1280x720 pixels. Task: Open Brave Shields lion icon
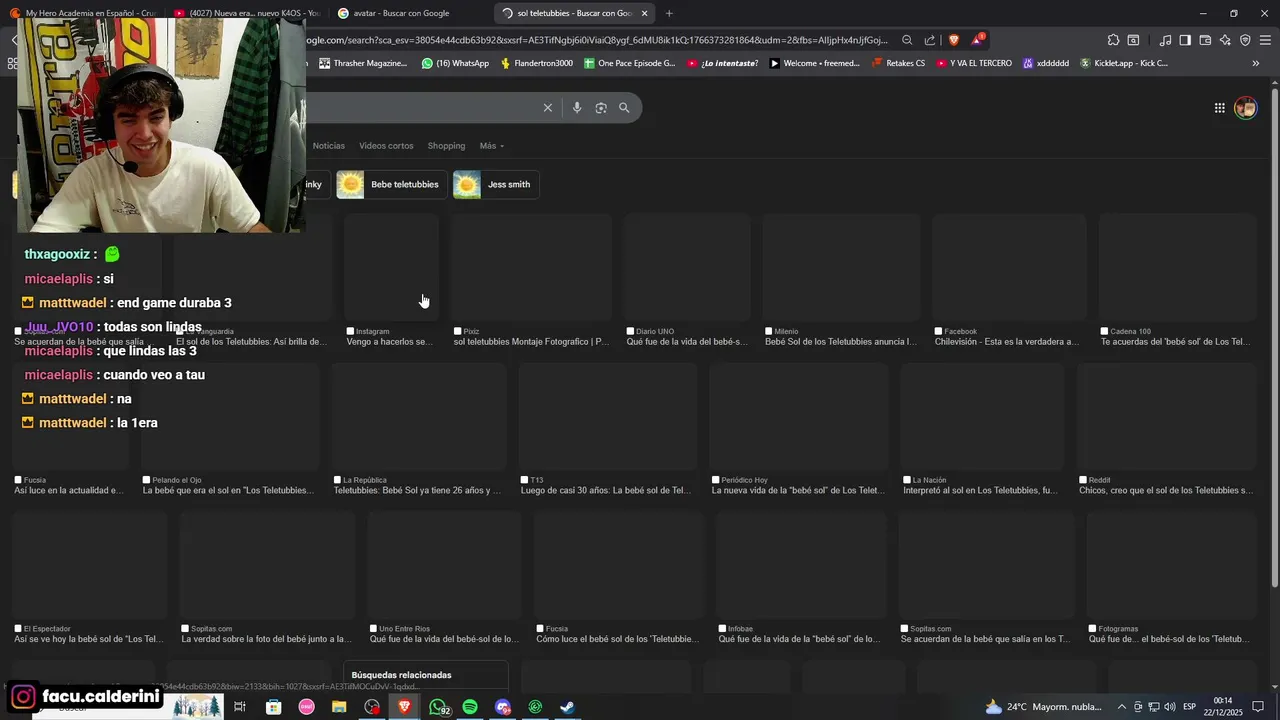coord(953,40)
